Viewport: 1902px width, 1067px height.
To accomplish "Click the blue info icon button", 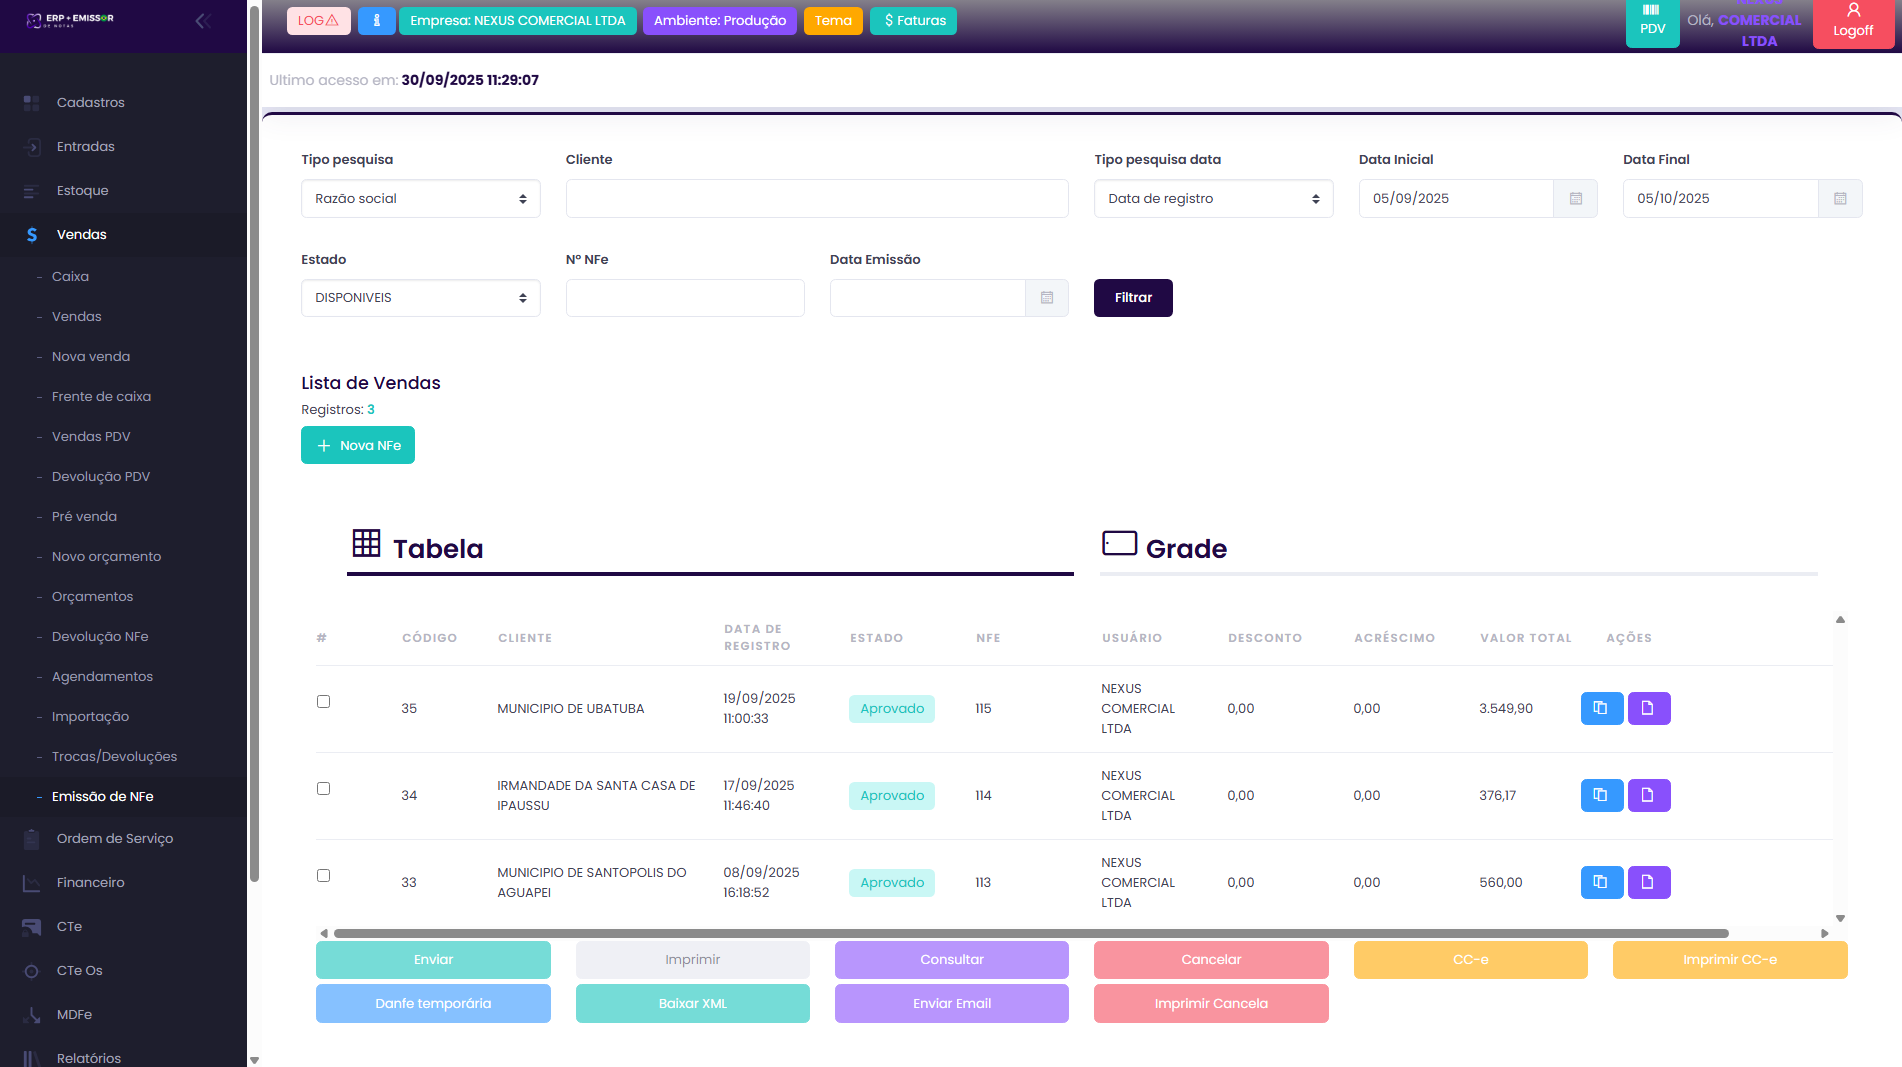I will coord(376,21).
